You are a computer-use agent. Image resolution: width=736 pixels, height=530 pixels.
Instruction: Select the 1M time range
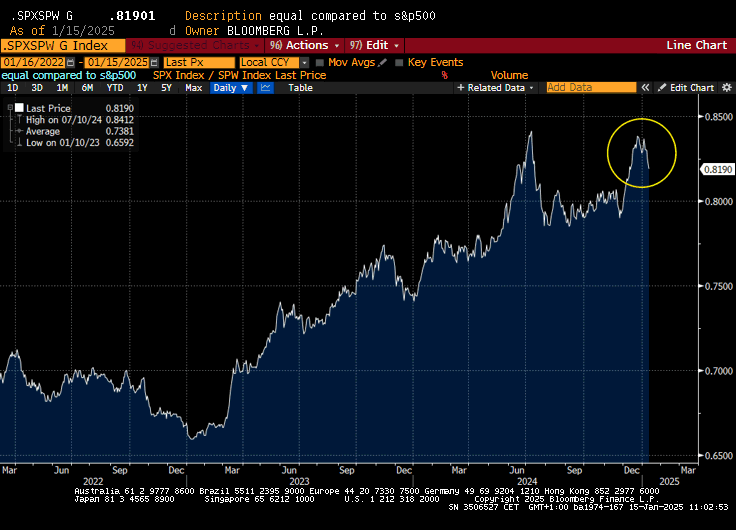[x=62, y=88]
